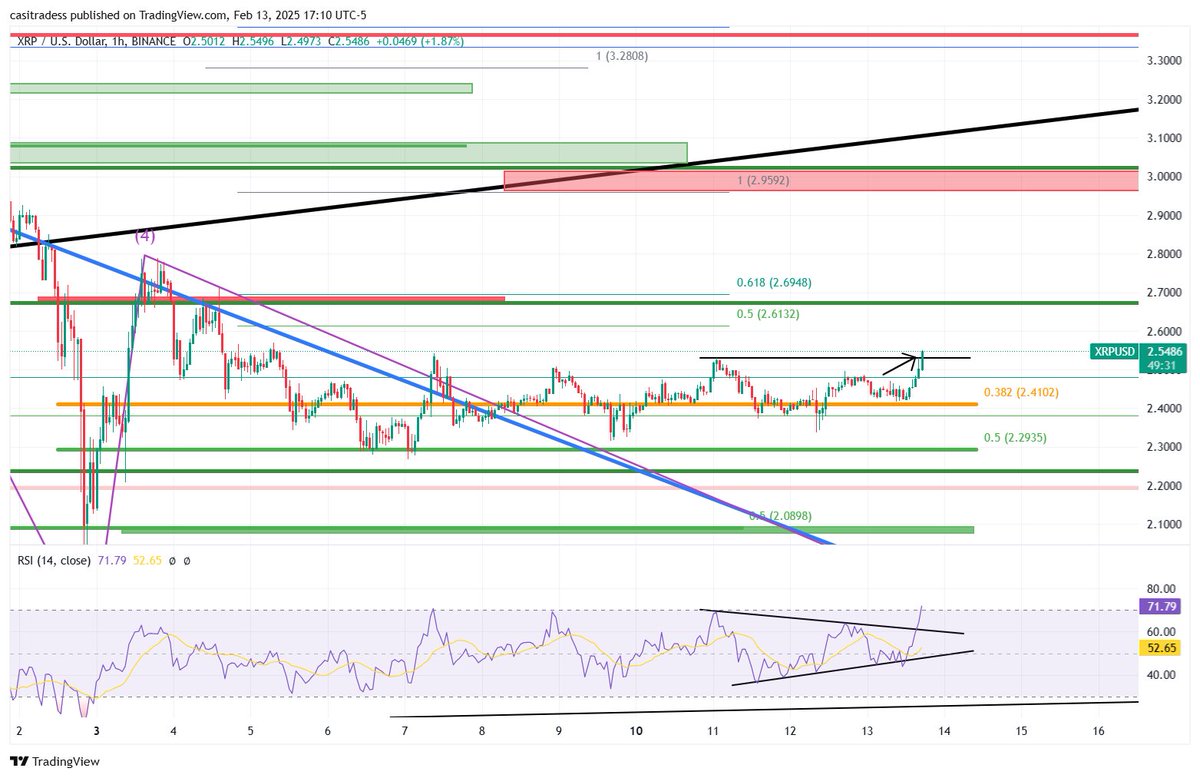
Task: Click the purple (4) wave label
Action: coord(146,237)
